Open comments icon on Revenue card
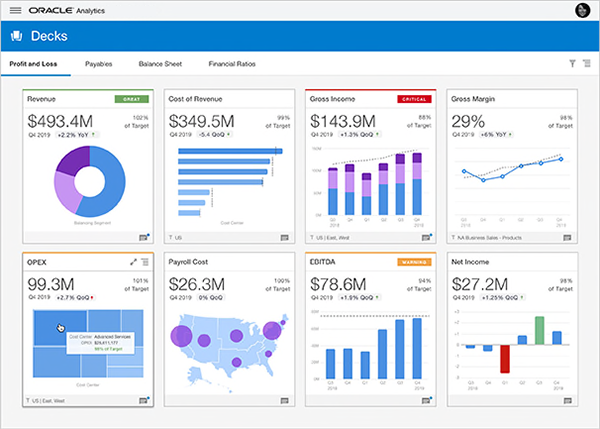Viewport: 600px width, 429px height. (143, 238)
